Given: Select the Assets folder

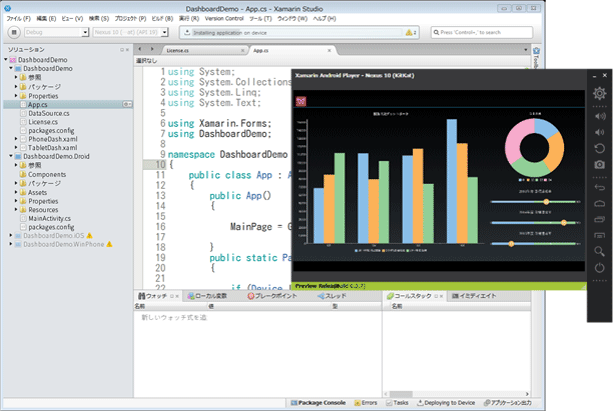Looking at the screenshot, I should [x=37, y=192].
